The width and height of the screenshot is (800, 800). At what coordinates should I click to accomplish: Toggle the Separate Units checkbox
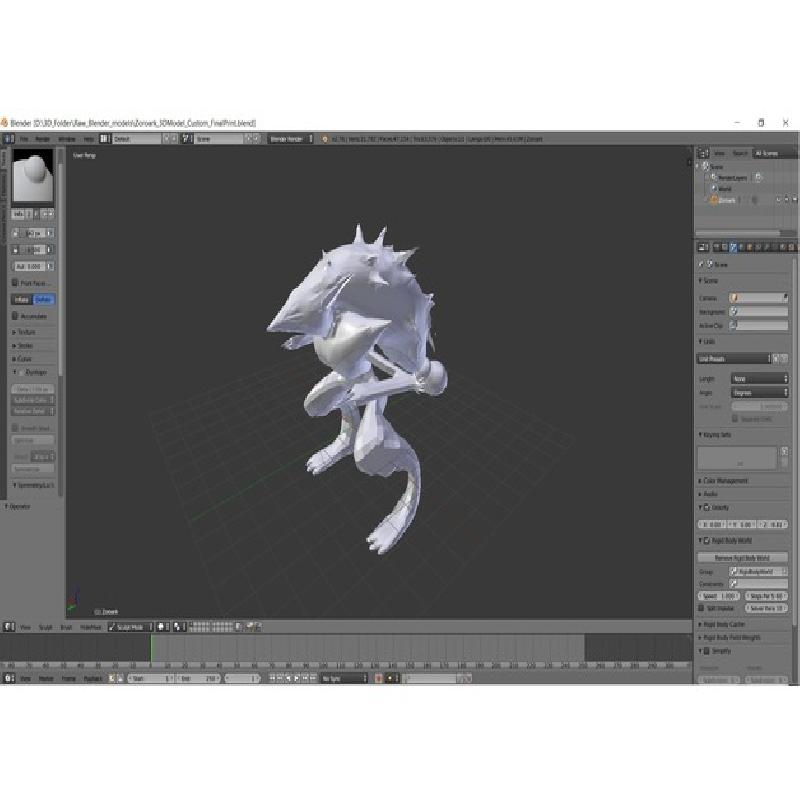(735, 418)
